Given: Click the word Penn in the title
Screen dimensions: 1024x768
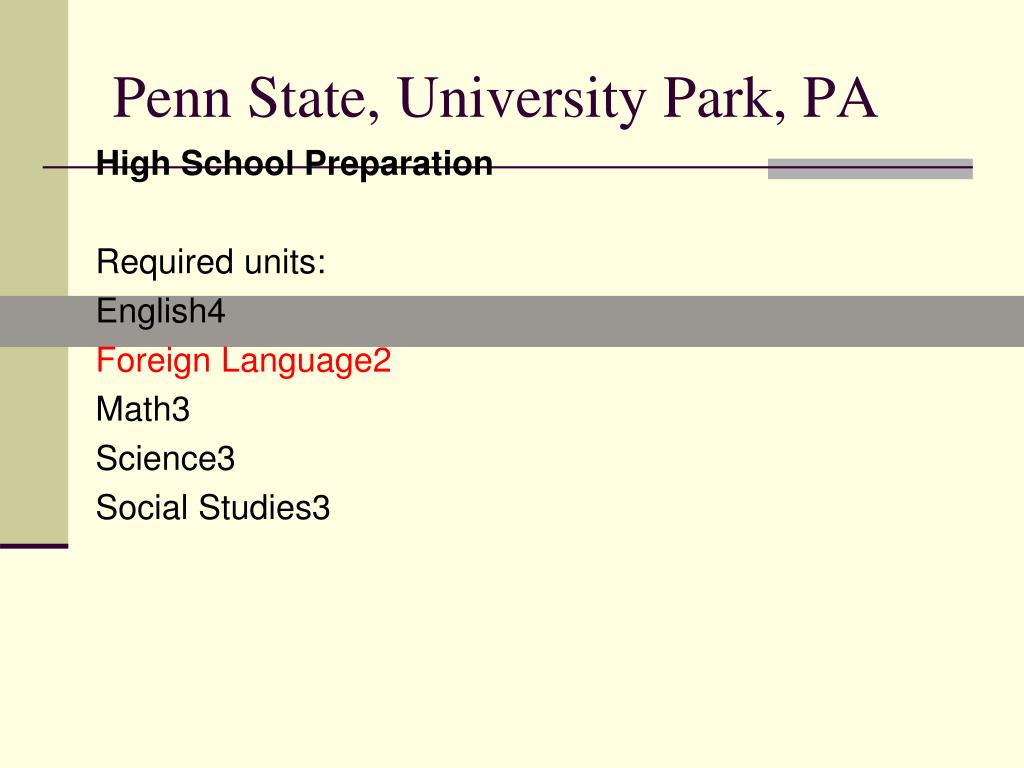Looking at the screenshot, I should pyautogui.click(x=172, y=98).
